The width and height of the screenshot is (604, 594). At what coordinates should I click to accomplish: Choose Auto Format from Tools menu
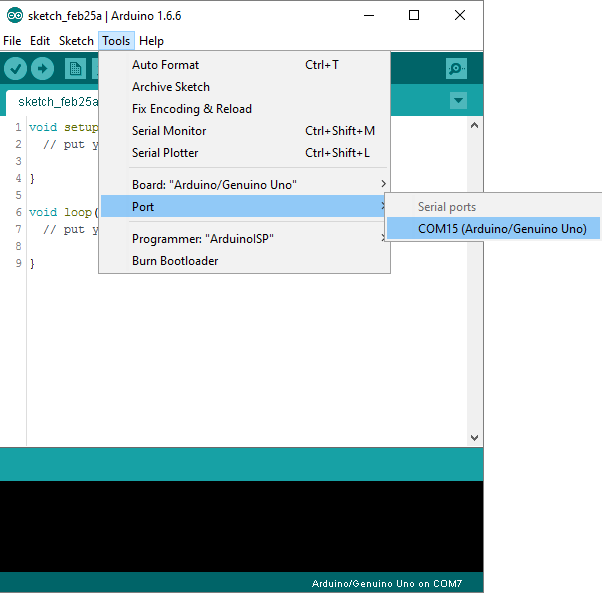244,65
